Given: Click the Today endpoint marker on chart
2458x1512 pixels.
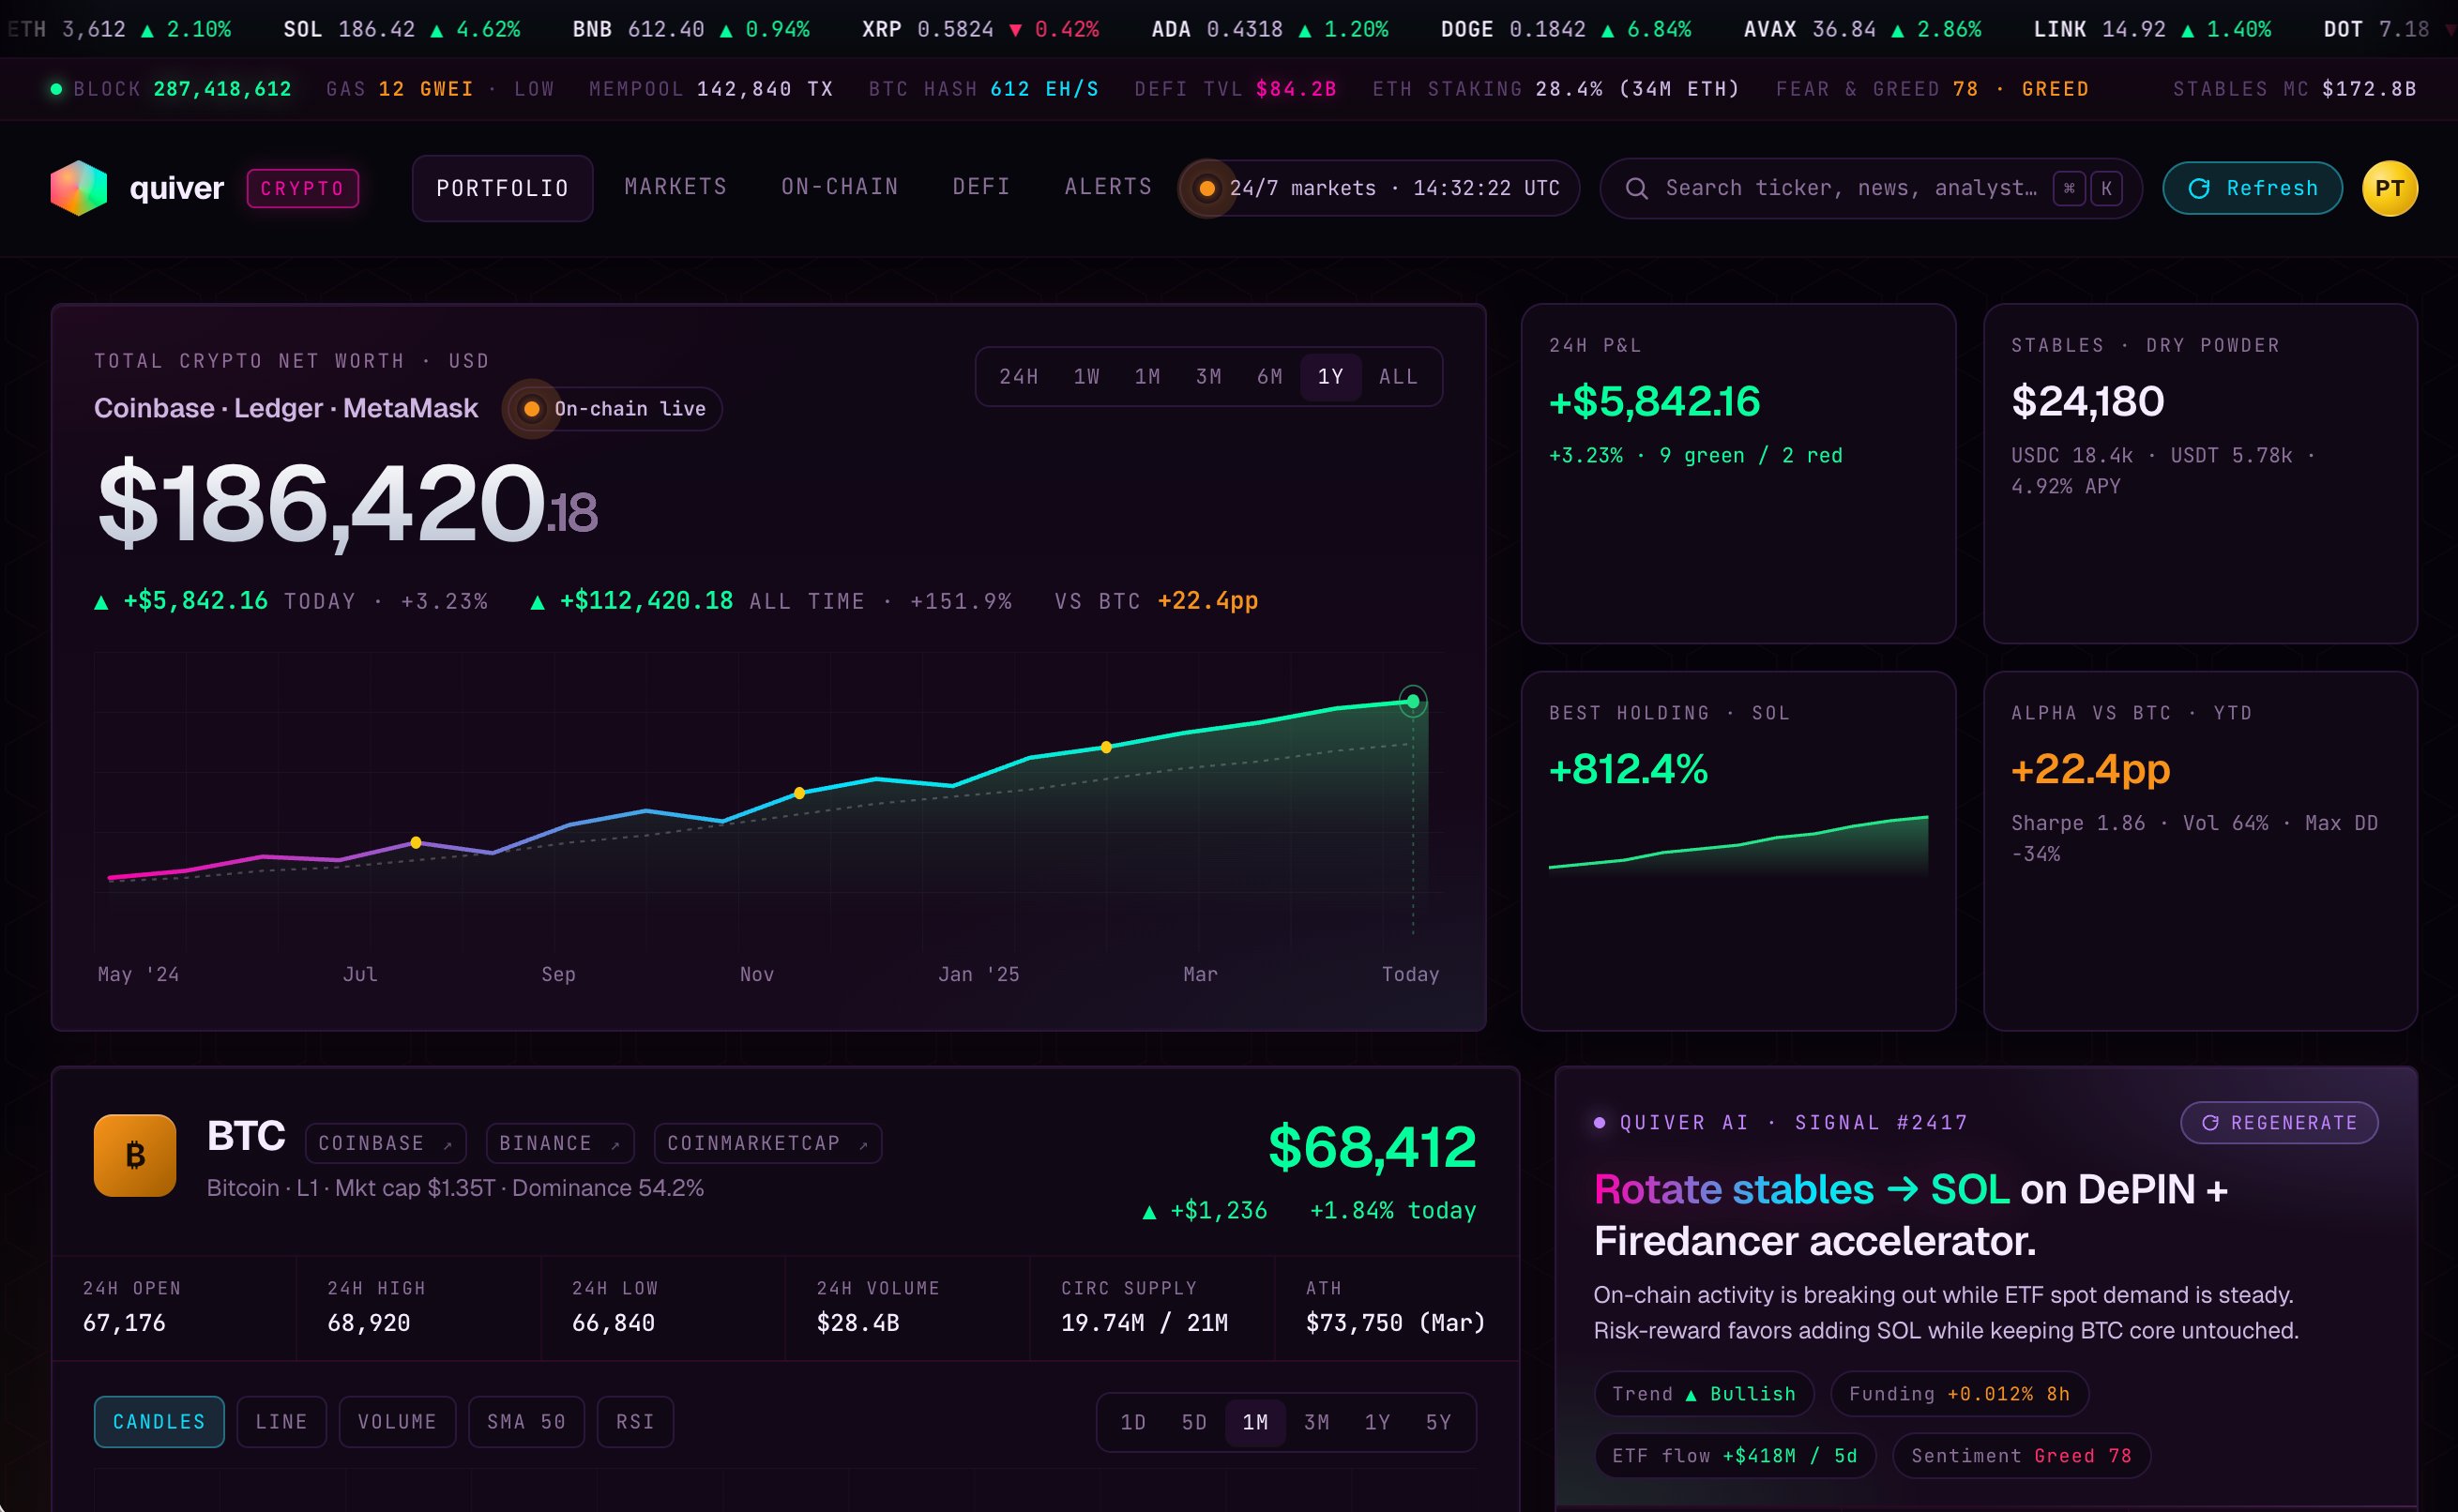Looking at the screenshot, I should tap(1412, 701).
